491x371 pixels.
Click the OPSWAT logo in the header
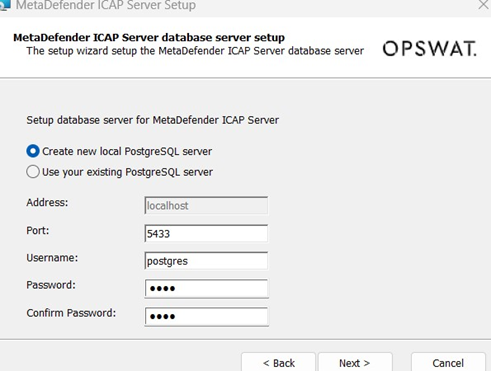coord(430,49)
